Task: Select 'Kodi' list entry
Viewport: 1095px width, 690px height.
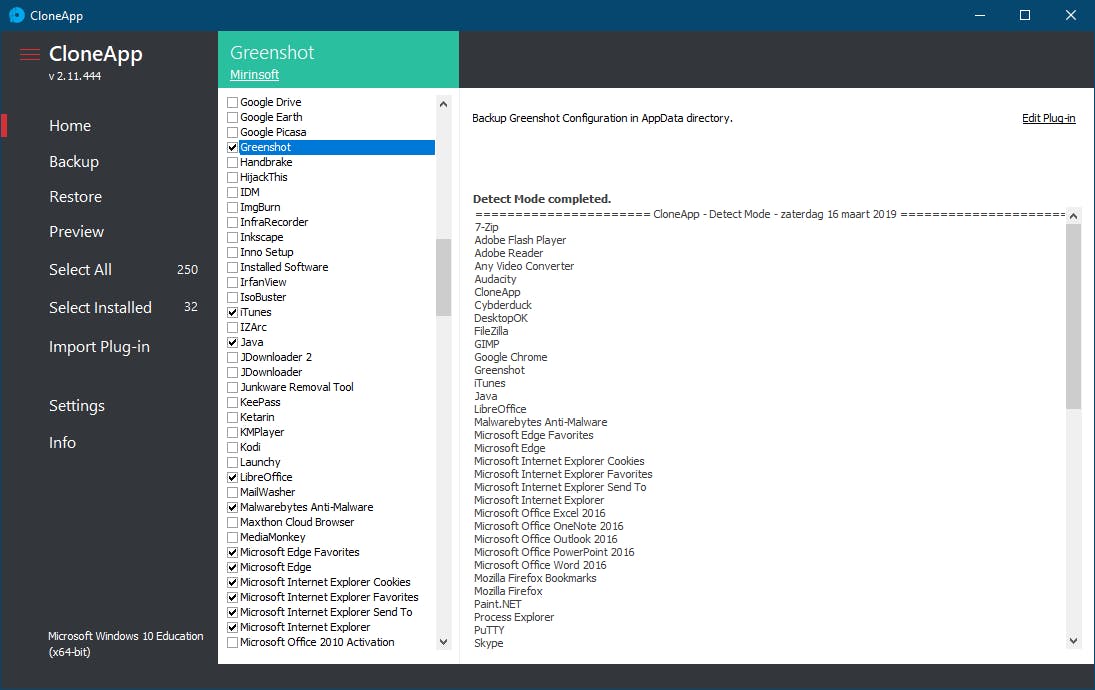Action: click(250, 448)
